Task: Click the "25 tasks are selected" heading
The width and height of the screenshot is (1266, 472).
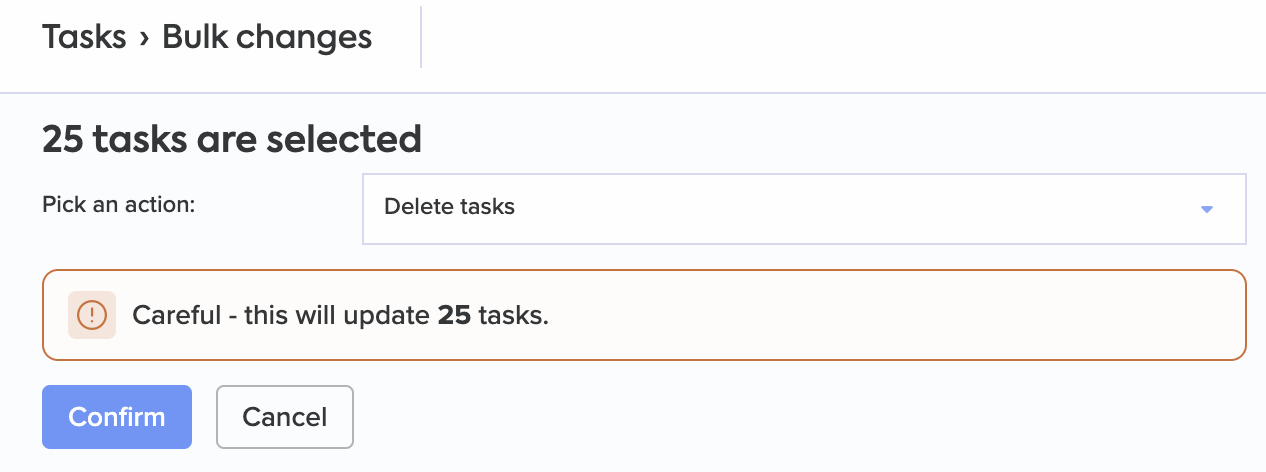Action: pos(231,139)
